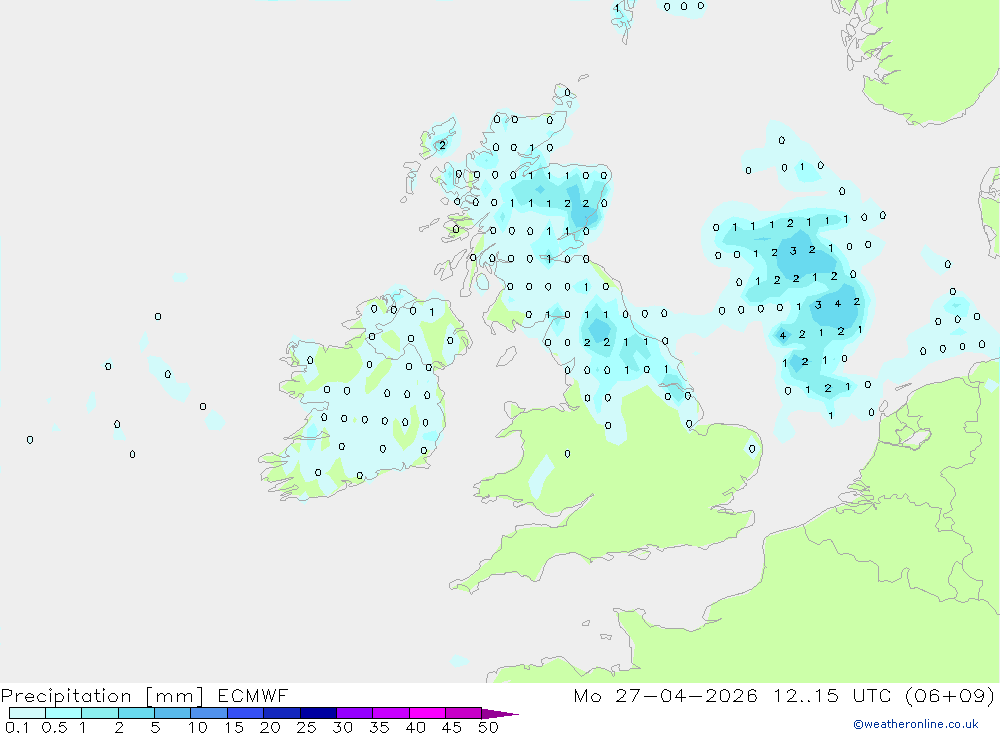Viewport: 1000px width, 733px height.
Task: Click the '(06+09)' forecast offset text
Action: click(x=950, y=696)
